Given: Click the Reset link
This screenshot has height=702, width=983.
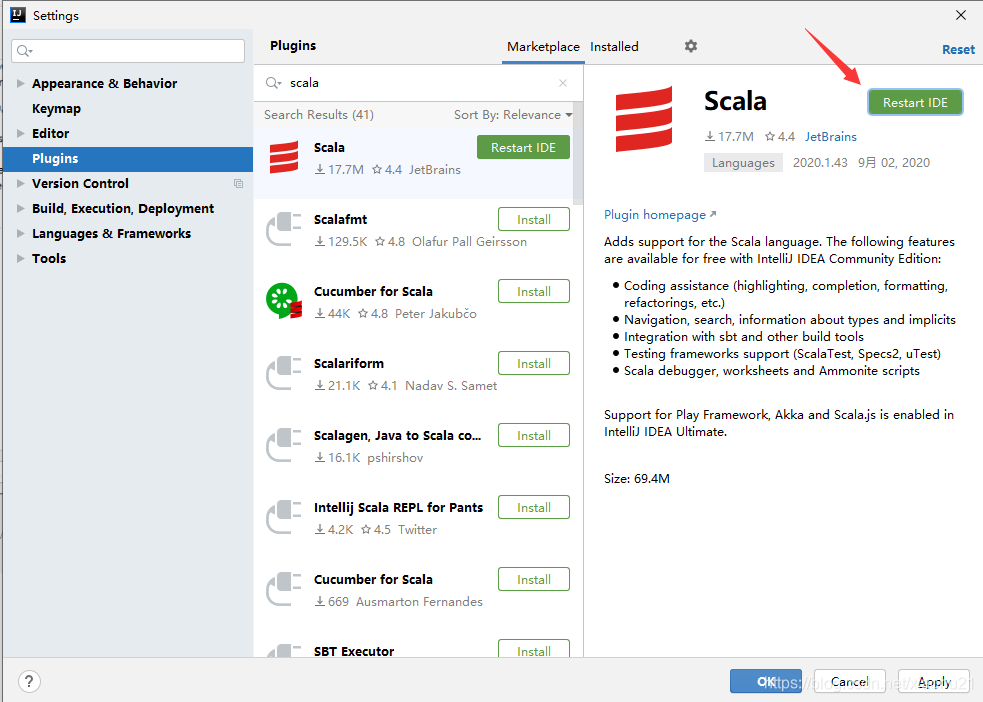Looking at the screenshot, I should point(958,50).
